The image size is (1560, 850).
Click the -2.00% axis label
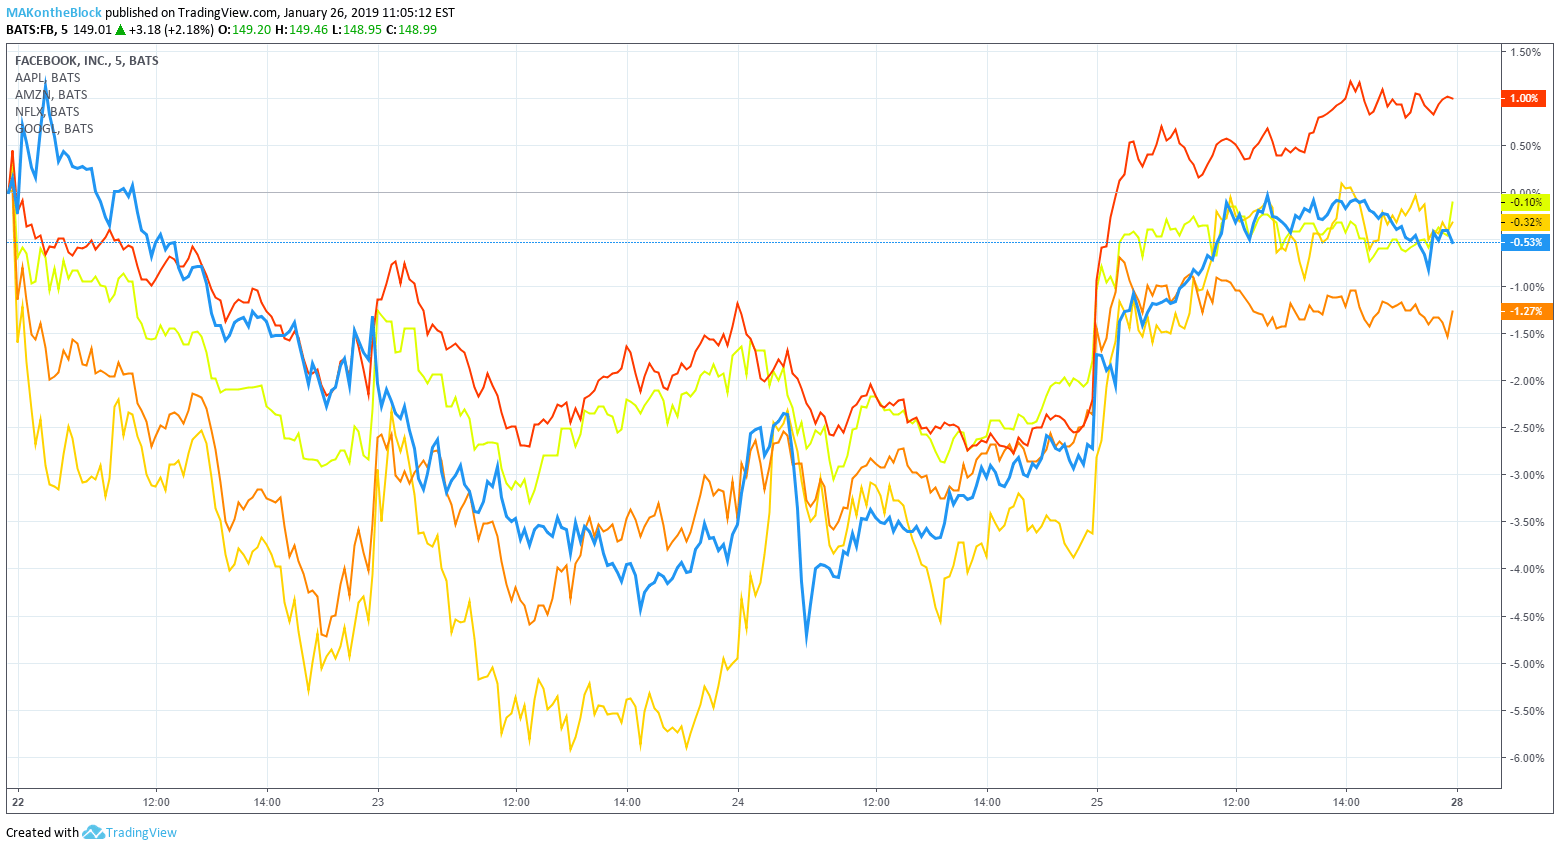(x=1526, y=381)
